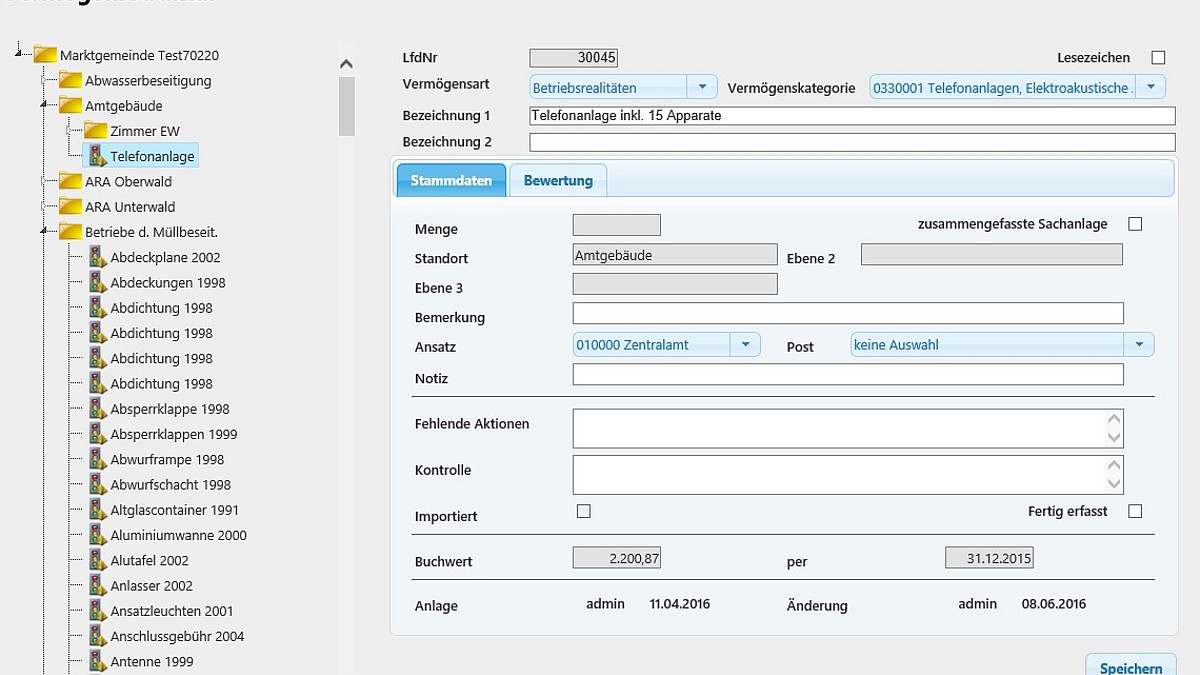Toggle the zusammengefasste Sachanlage checkbox
This screenshot has width=1200, height=675.
click(x=1135, y=224)
